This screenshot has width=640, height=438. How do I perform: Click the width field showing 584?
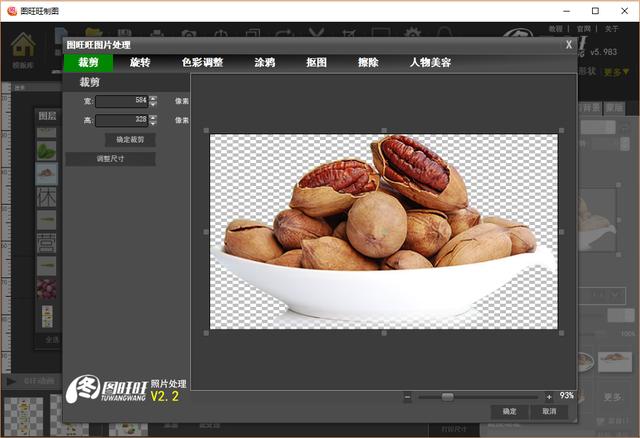tap(122, 101)
